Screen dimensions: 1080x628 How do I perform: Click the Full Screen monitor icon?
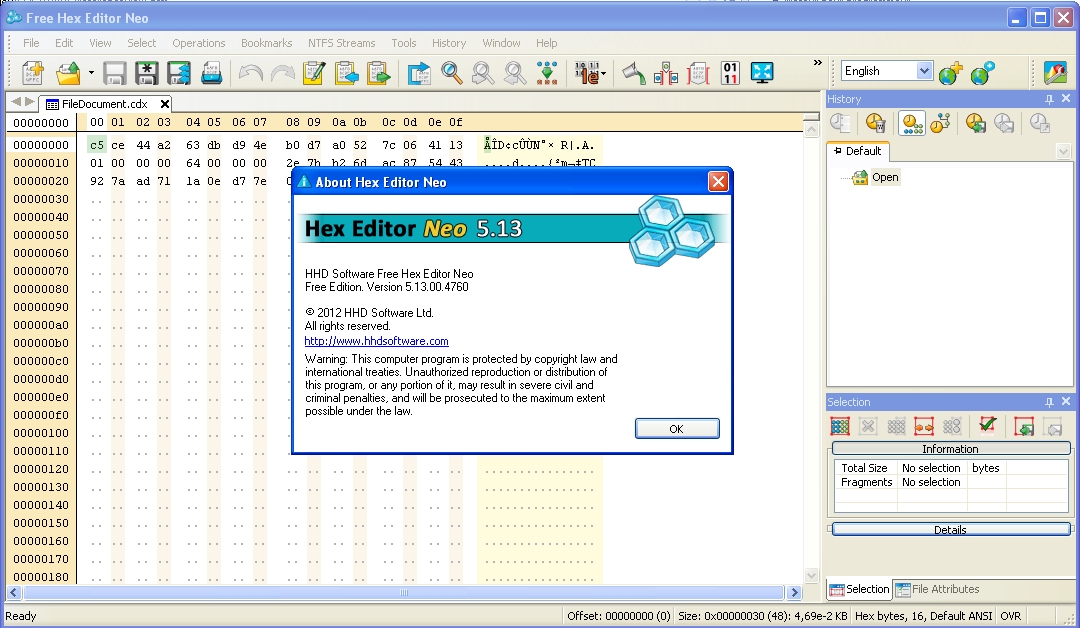[762, 72]
